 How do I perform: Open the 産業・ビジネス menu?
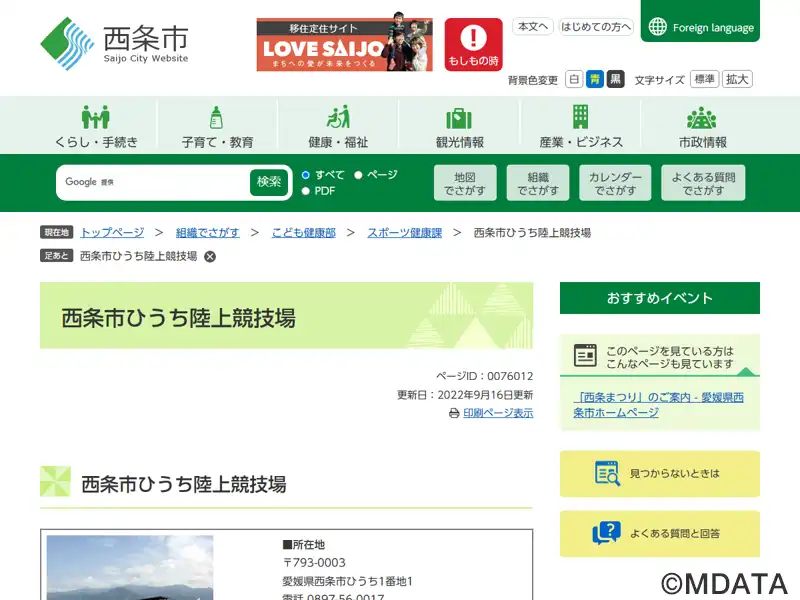coord(581,126)
